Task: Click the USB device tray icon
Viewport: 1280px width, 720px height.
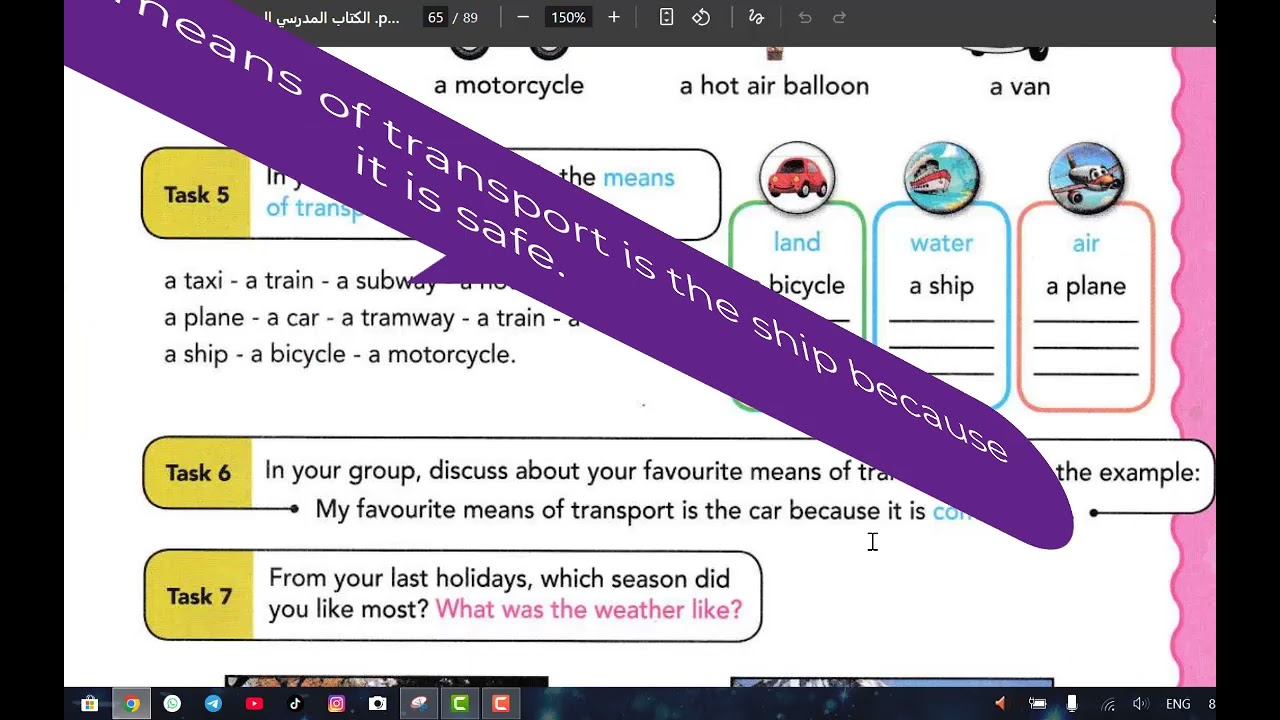Action: [1072, 704]
